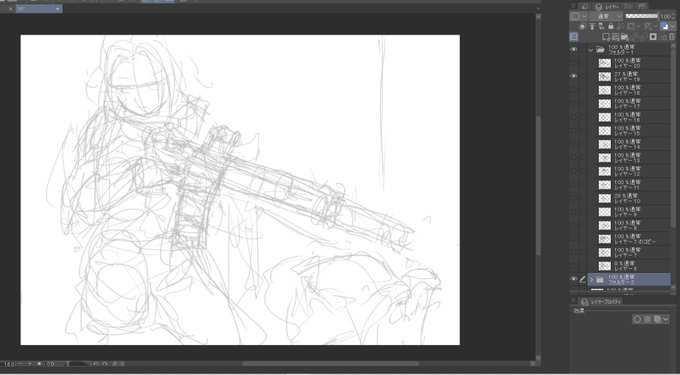Click the border effect icon in Layer Property
Viewport: 680px width, 375px height.
[x=638, y=319]
